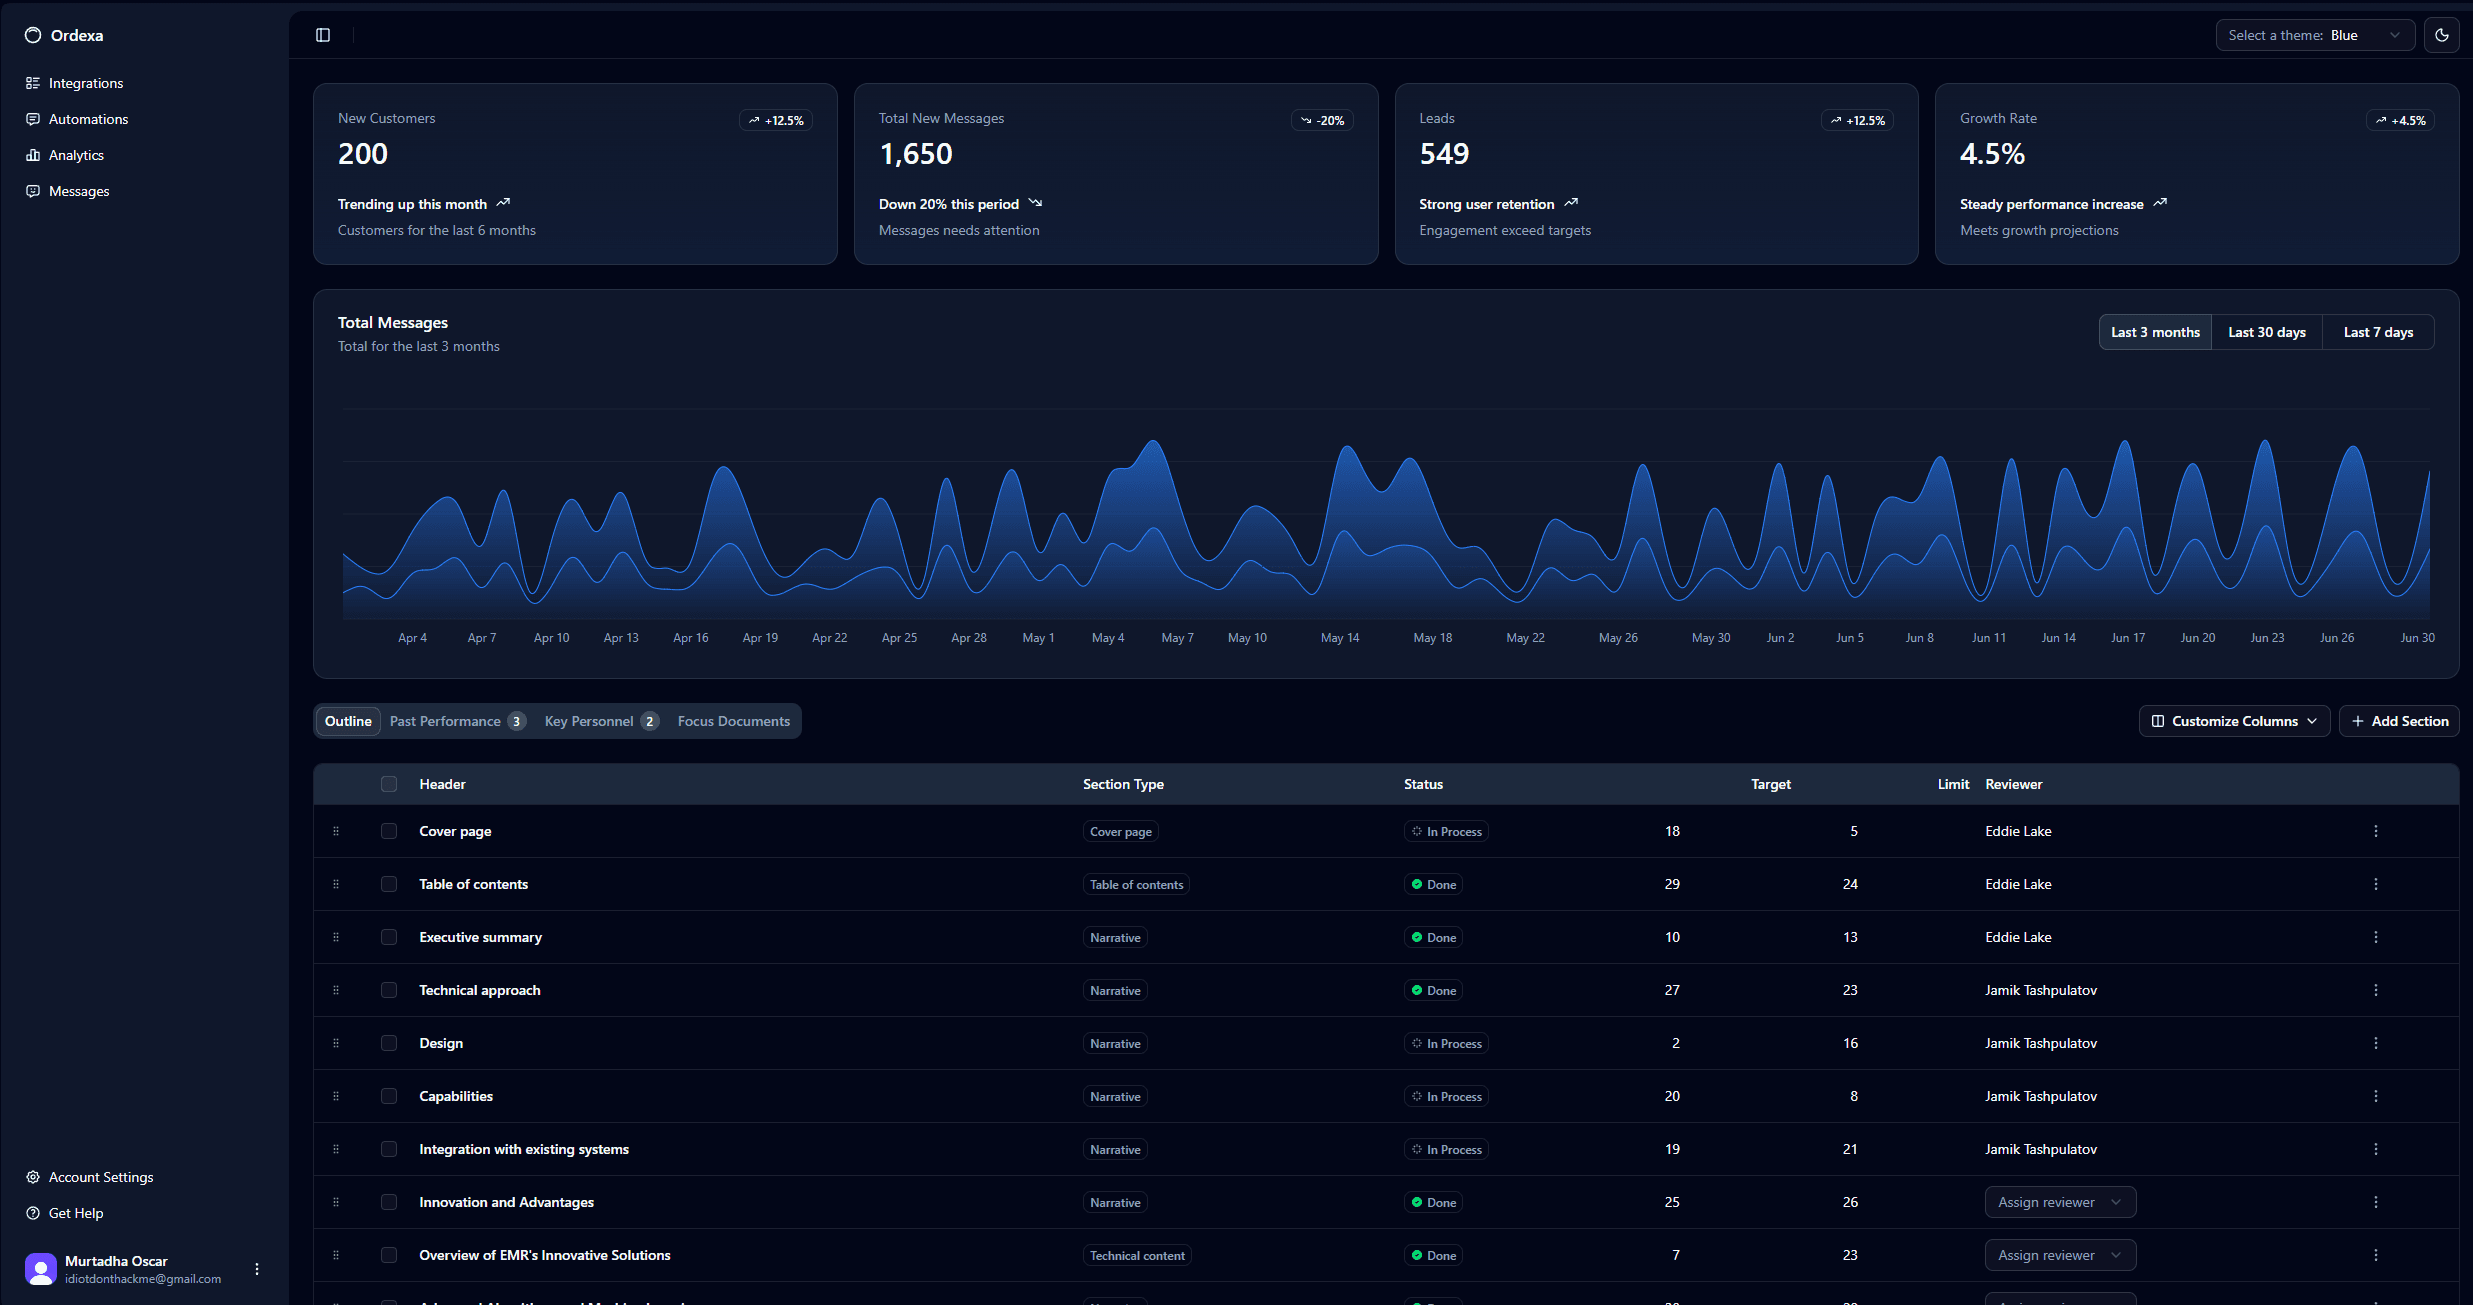
Task: Select Automations from the sidebar
Action: pos(88,119)
